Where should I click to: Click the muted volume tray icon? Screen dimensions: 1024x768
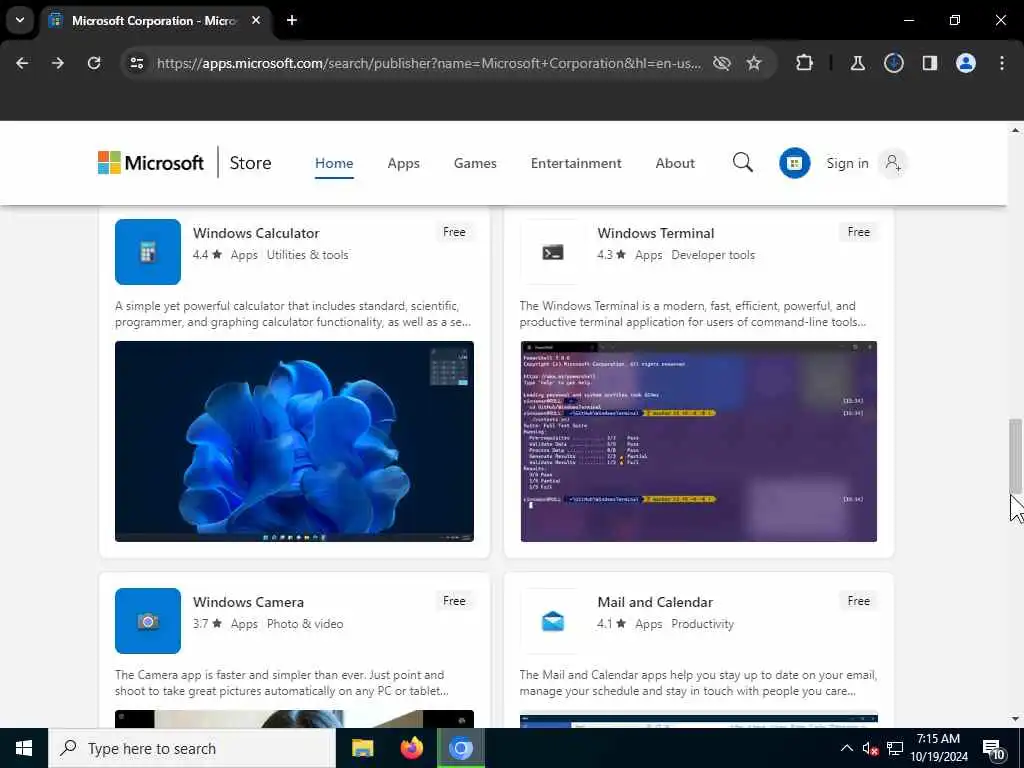[870, 748]
